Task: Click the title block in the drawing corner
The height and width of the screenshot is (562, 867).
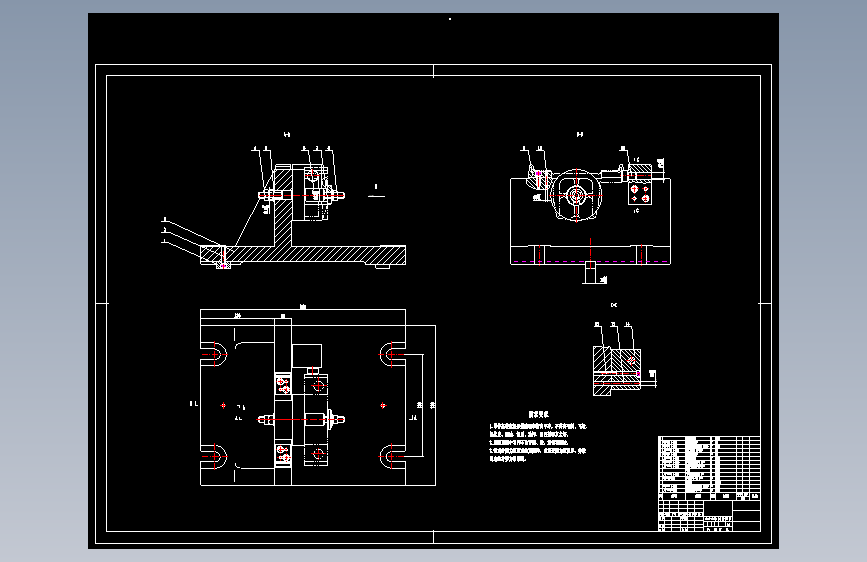Action: pos(709,516)
